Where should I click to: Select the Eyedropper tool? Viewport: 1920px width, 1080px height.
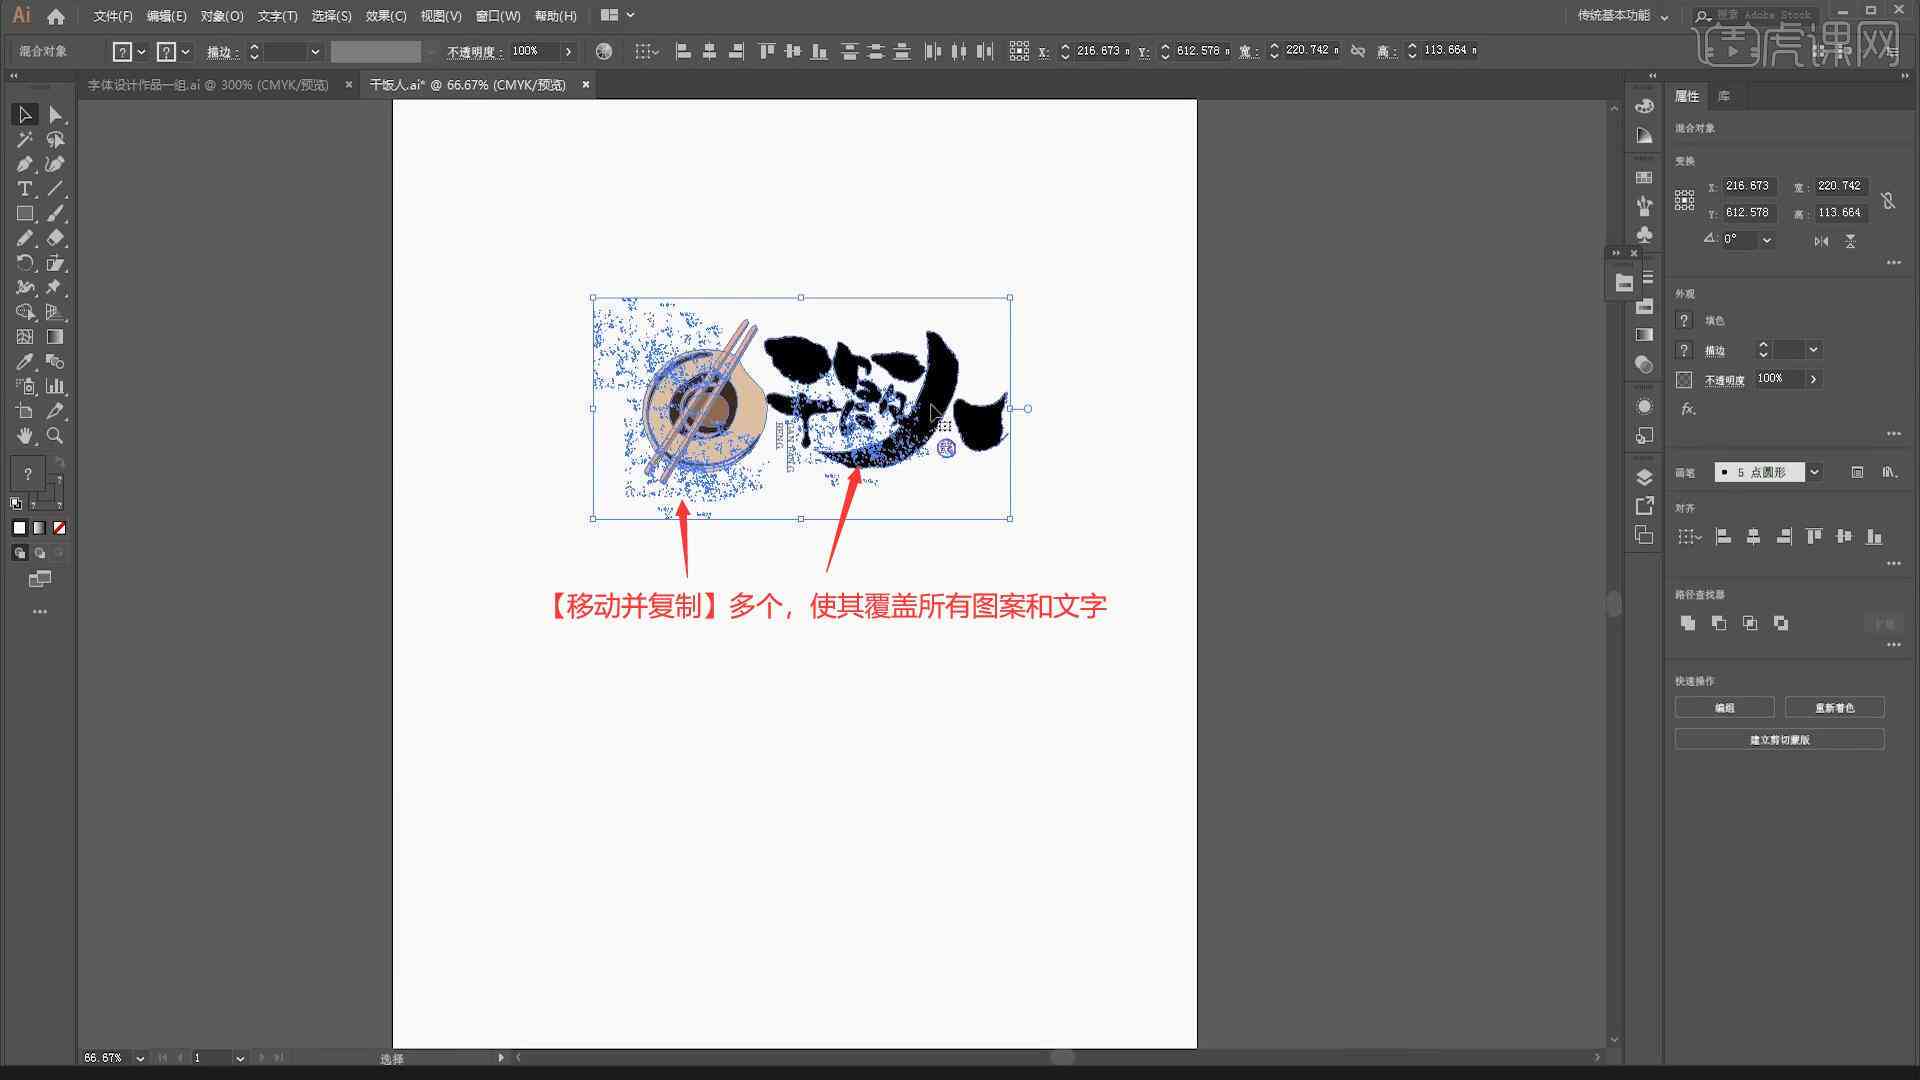[24, 361]
